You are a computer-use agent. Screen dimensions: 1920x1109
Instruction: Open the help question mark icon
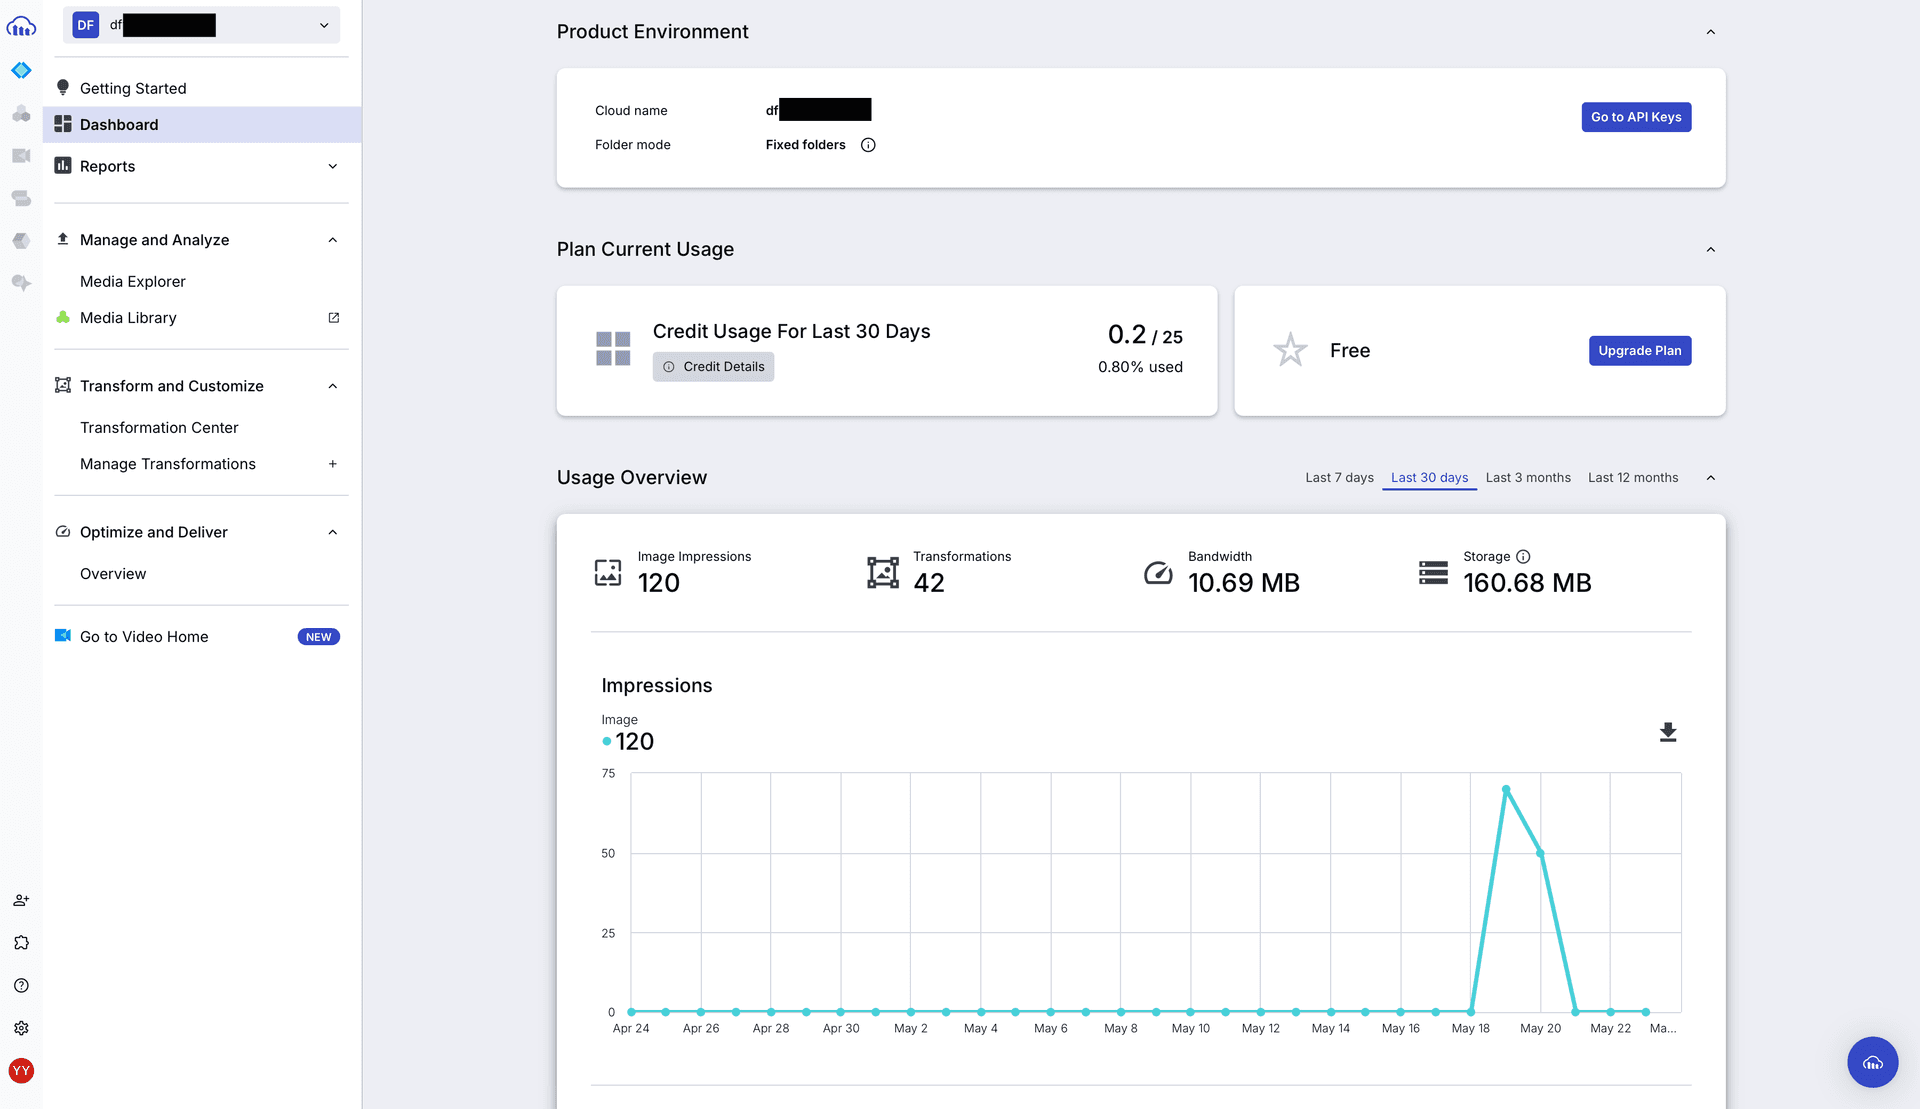[21, 985]
